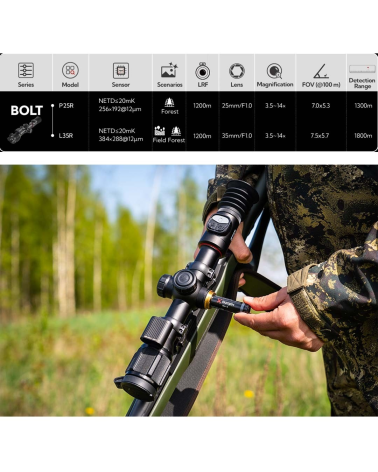Image resolution: width=378 pixels, height=472 pixels.
Task: Select the P25R model label
Action: pyautogui.click(x=66, y=106)
